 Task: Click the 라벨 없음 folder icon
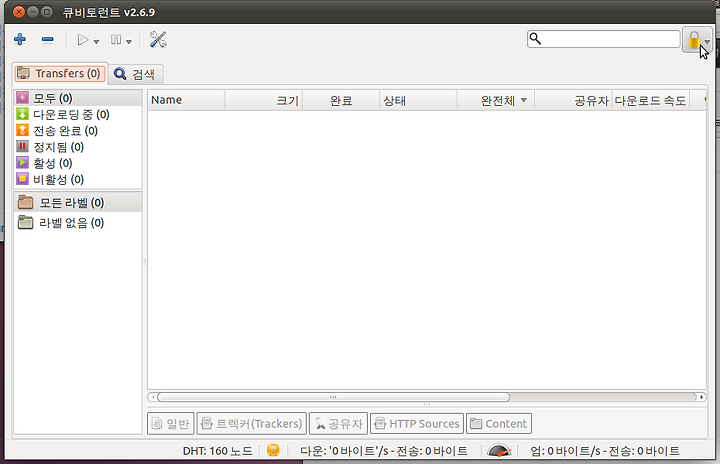coord(25,223)
